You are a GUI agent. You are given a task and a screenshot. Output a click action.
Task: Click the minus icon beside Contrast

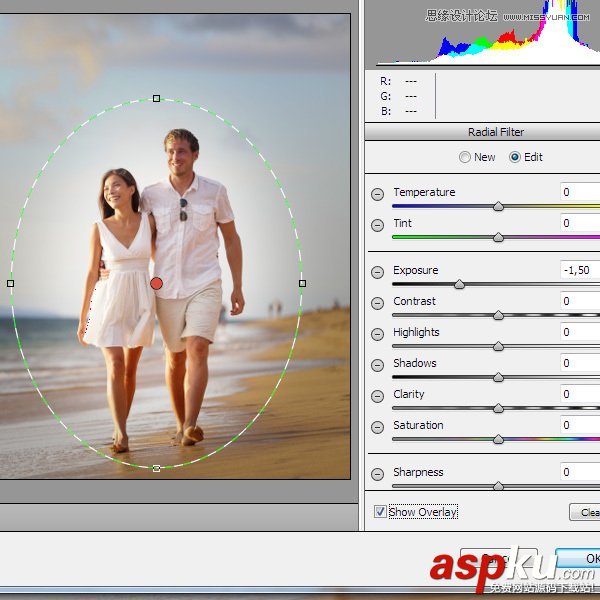tap(377, 303)
